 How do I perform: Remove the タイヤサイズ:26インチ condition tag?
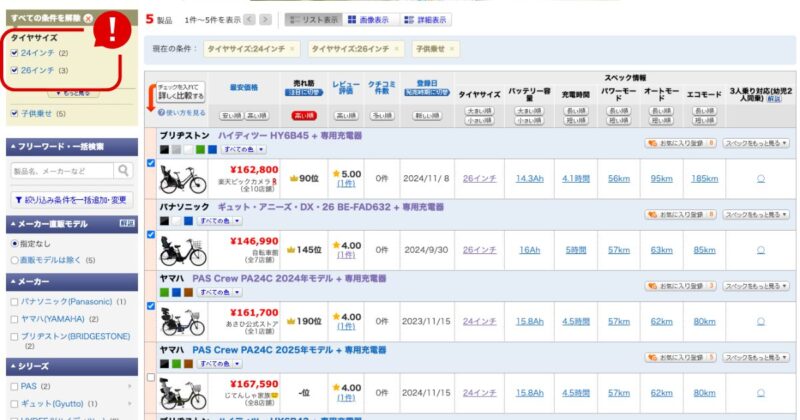tap(396, 49)
